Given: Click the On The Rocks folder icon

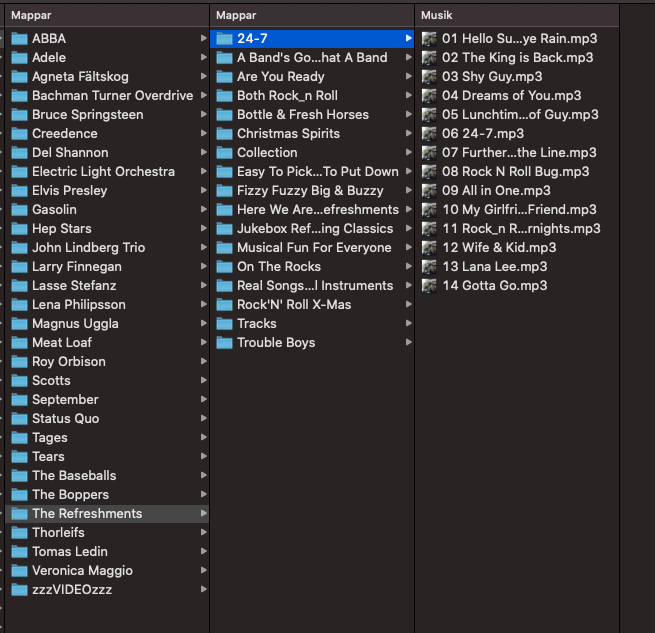Looking at the screenshot, I should [224, 267].
